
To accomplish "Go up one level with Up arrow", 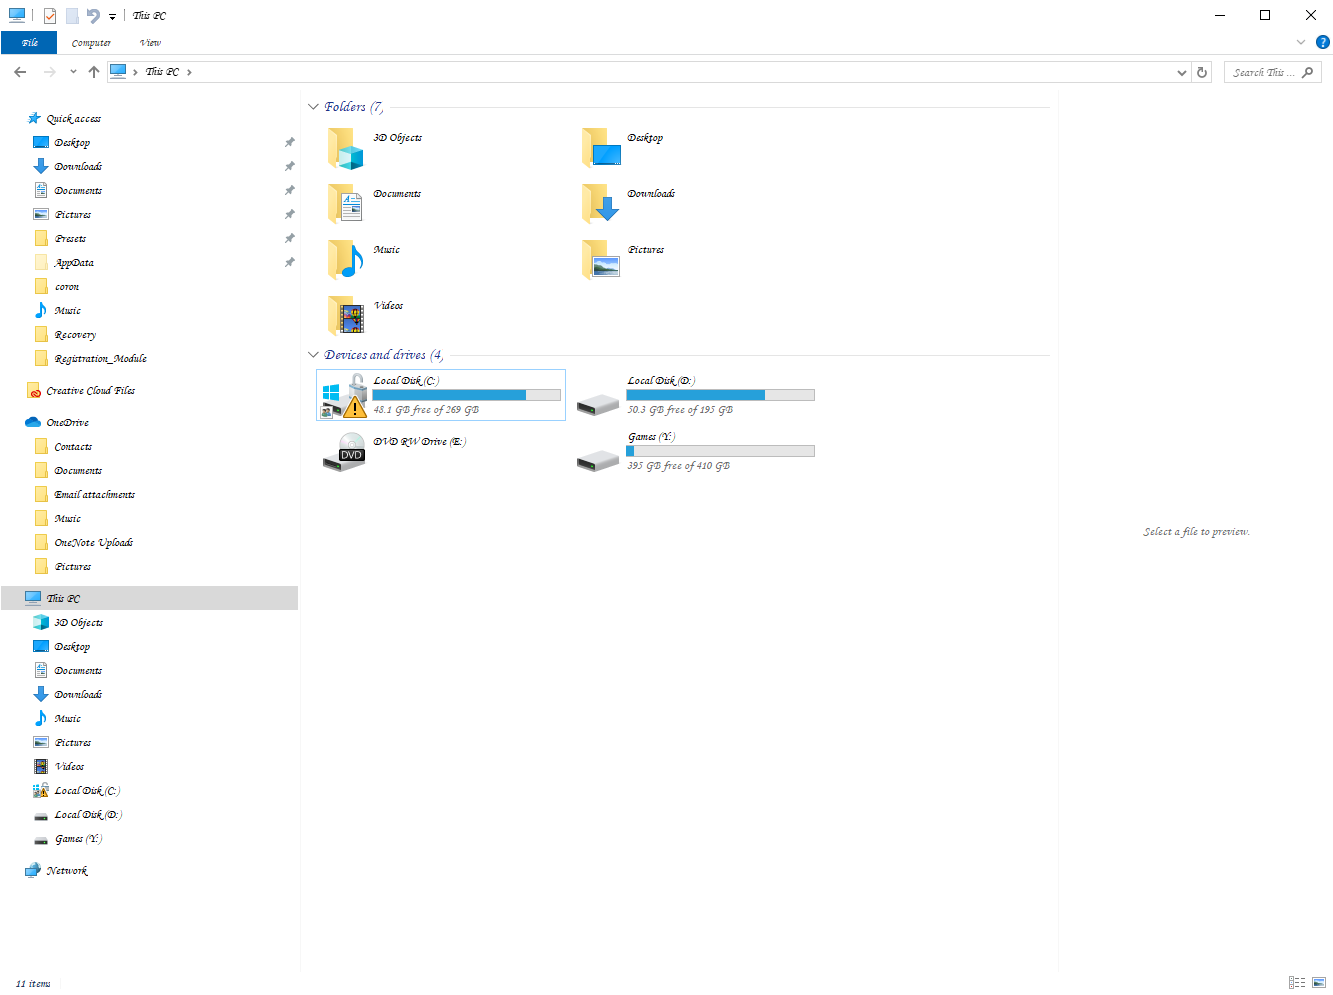I will 94,72.
